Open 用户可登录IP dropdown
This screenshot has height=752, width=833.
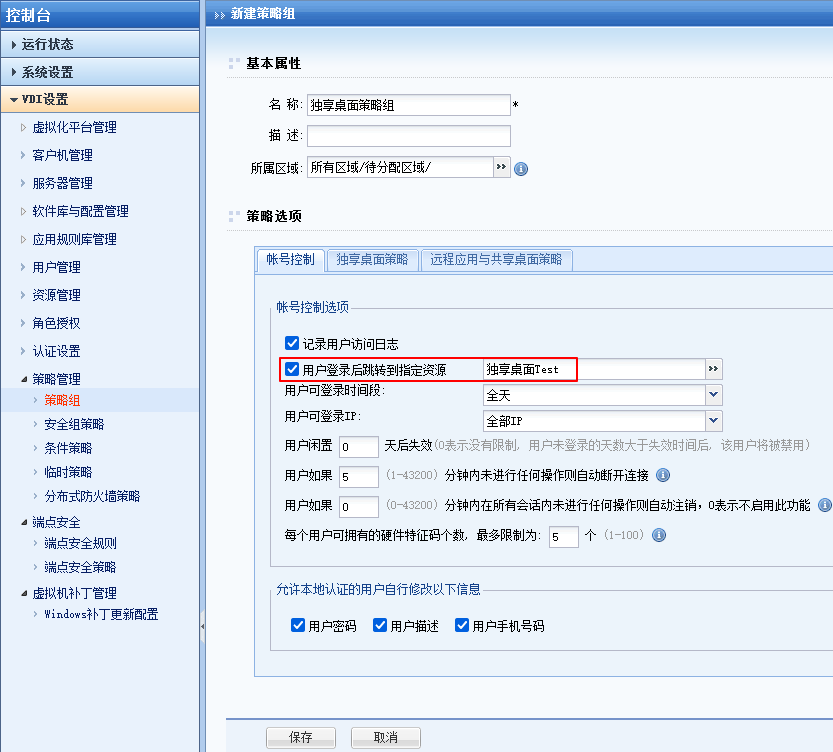click(713, 421)
